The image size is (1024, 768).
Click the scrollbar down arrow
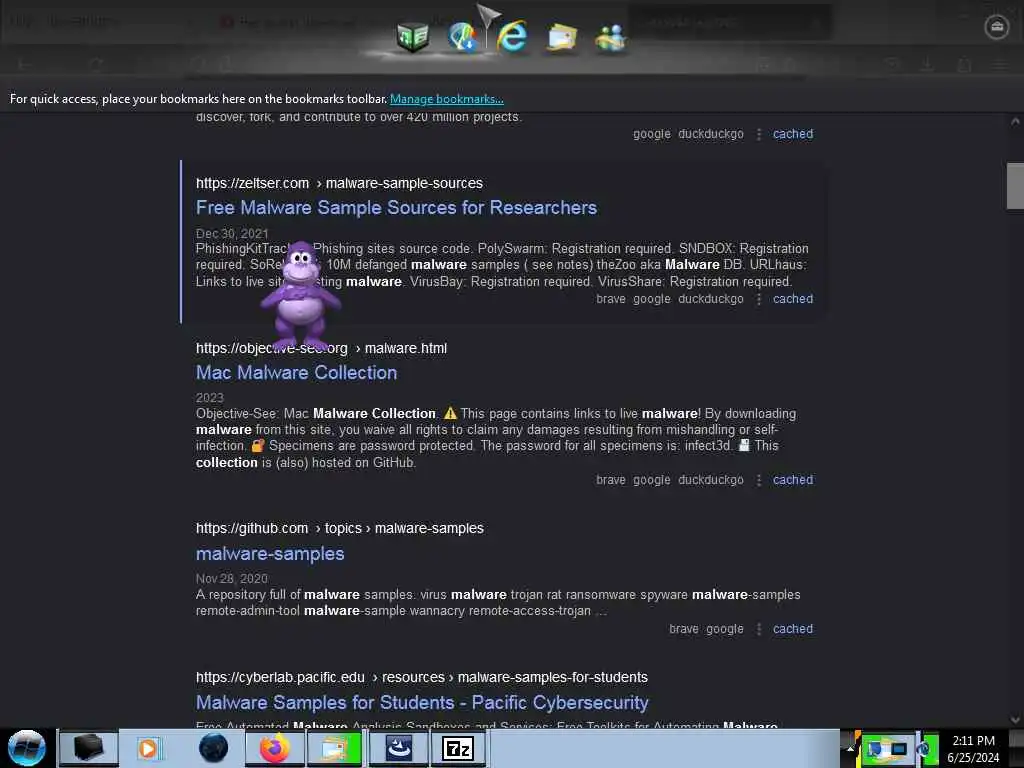[1015, 720]
